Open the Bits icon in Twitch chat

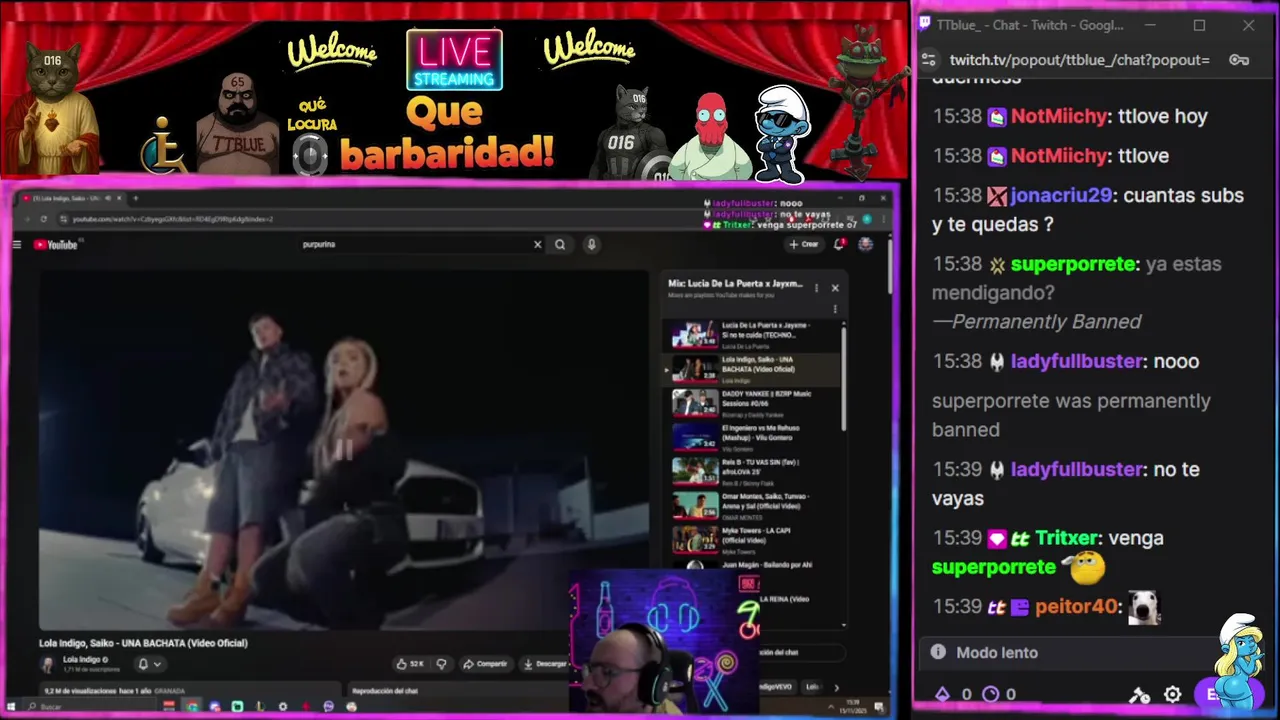pyautogui.click(x=942, y=694)
